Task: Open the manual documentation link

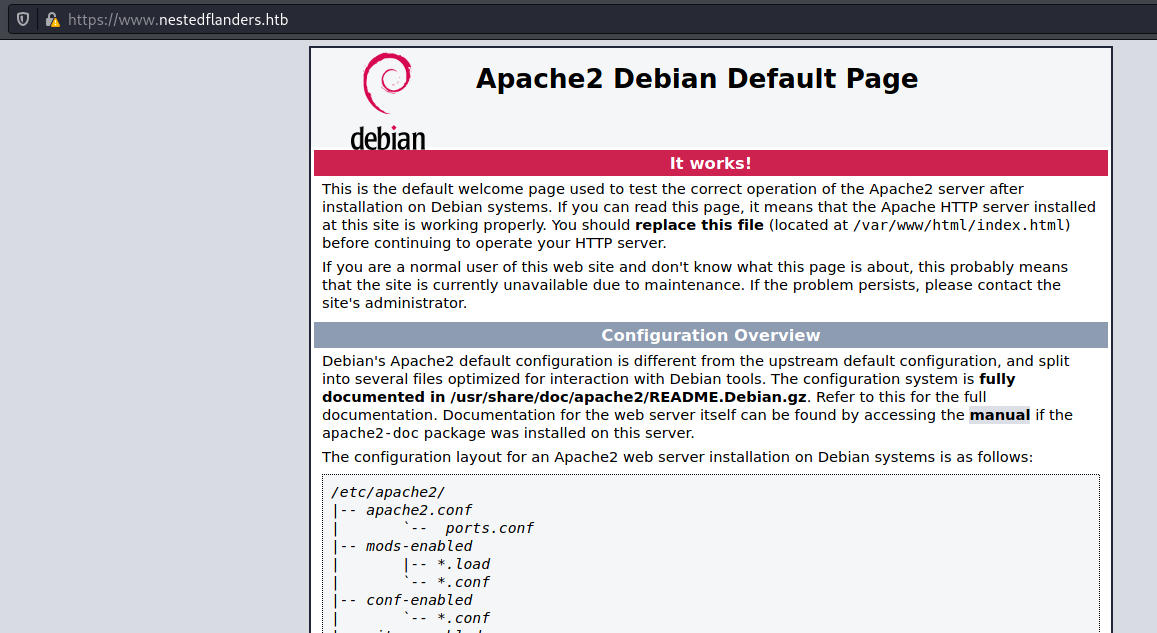Action: (x=999, y=415)
